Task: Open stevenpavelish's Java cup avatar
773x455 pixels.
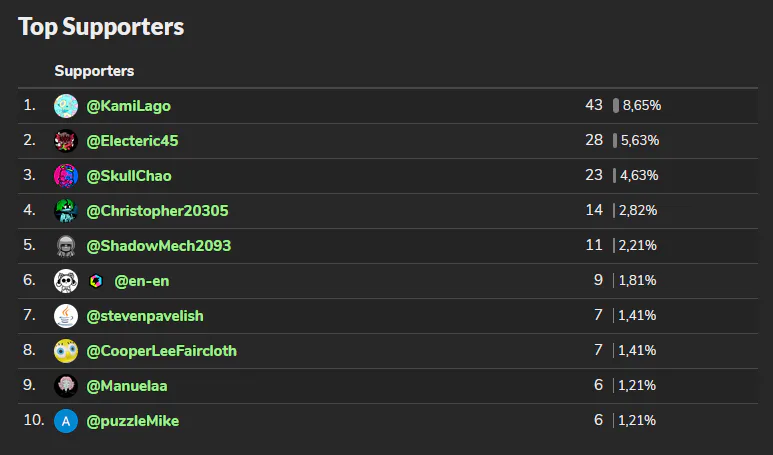Action: (66, 316)
